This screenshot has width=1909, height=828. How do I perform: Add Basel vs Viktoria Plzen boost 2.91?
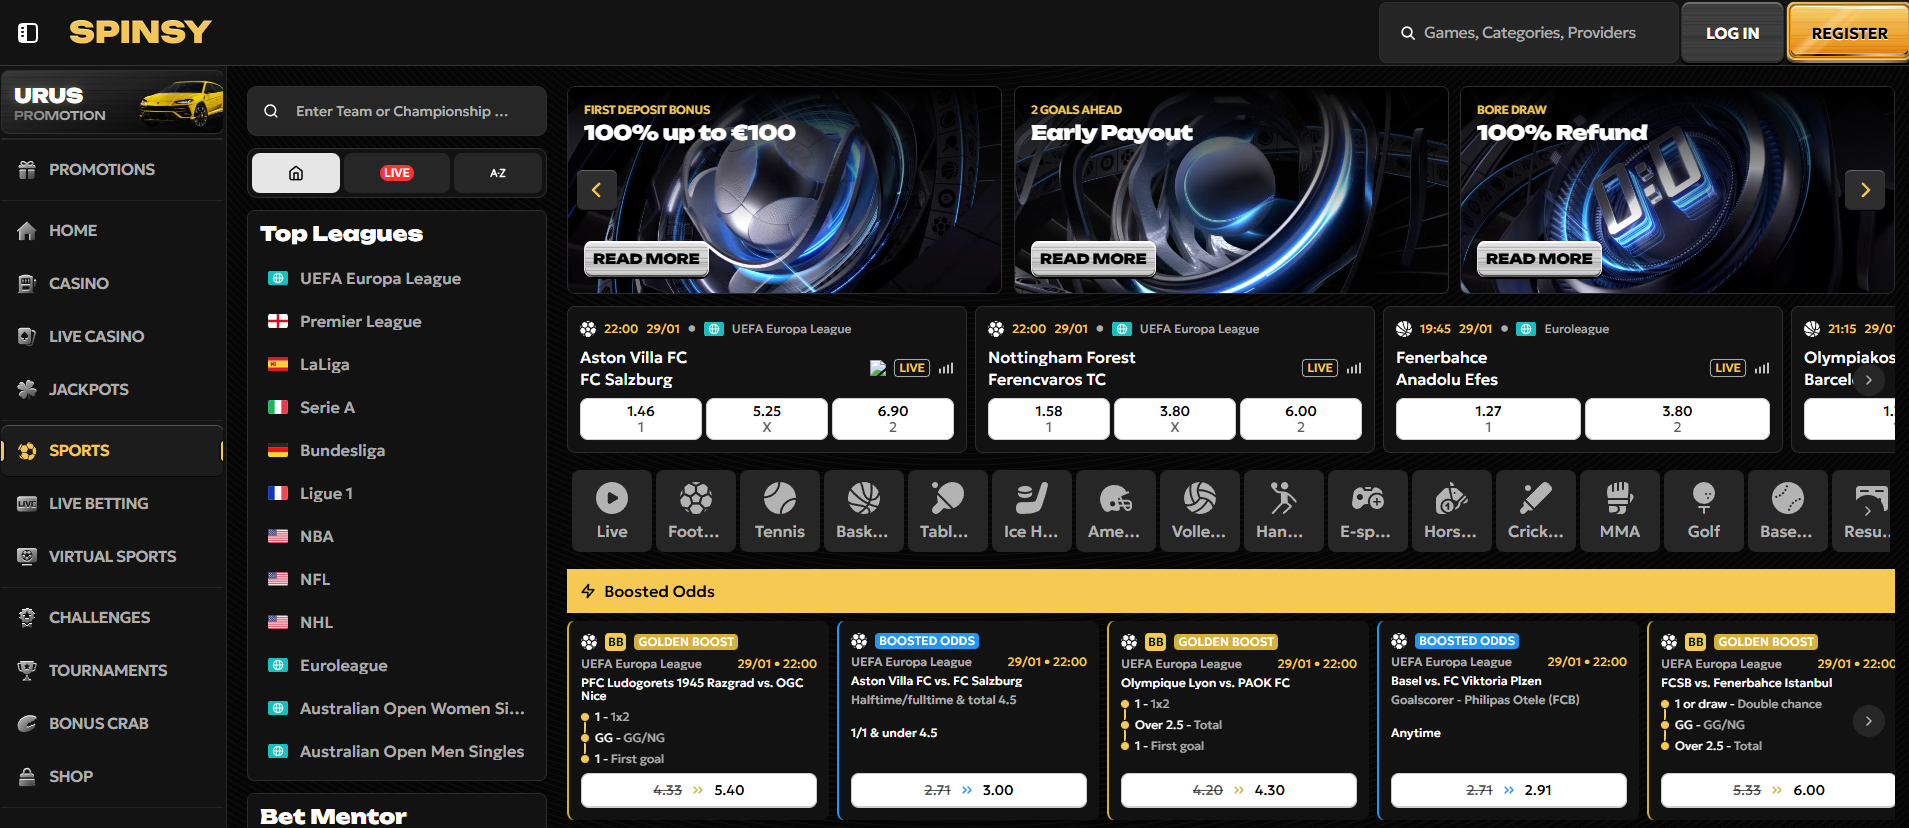click(1509, 790)
